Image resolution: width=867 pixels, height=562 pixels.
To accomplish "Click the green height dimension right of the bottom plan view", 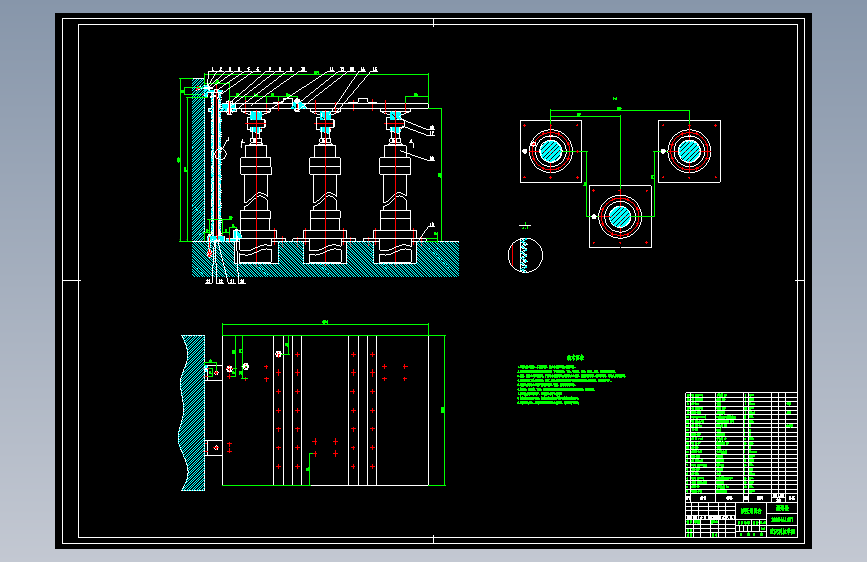I will [443, 410].
